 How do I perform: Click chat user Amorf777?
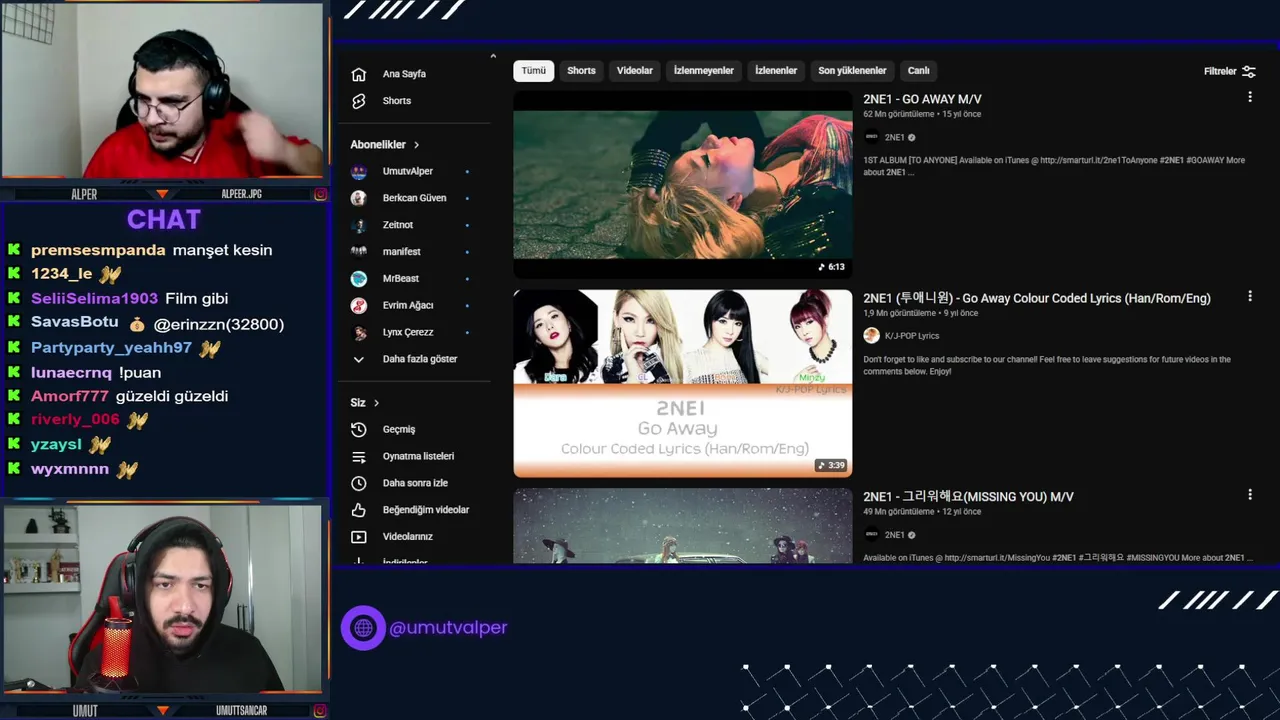tap(70, 396)
